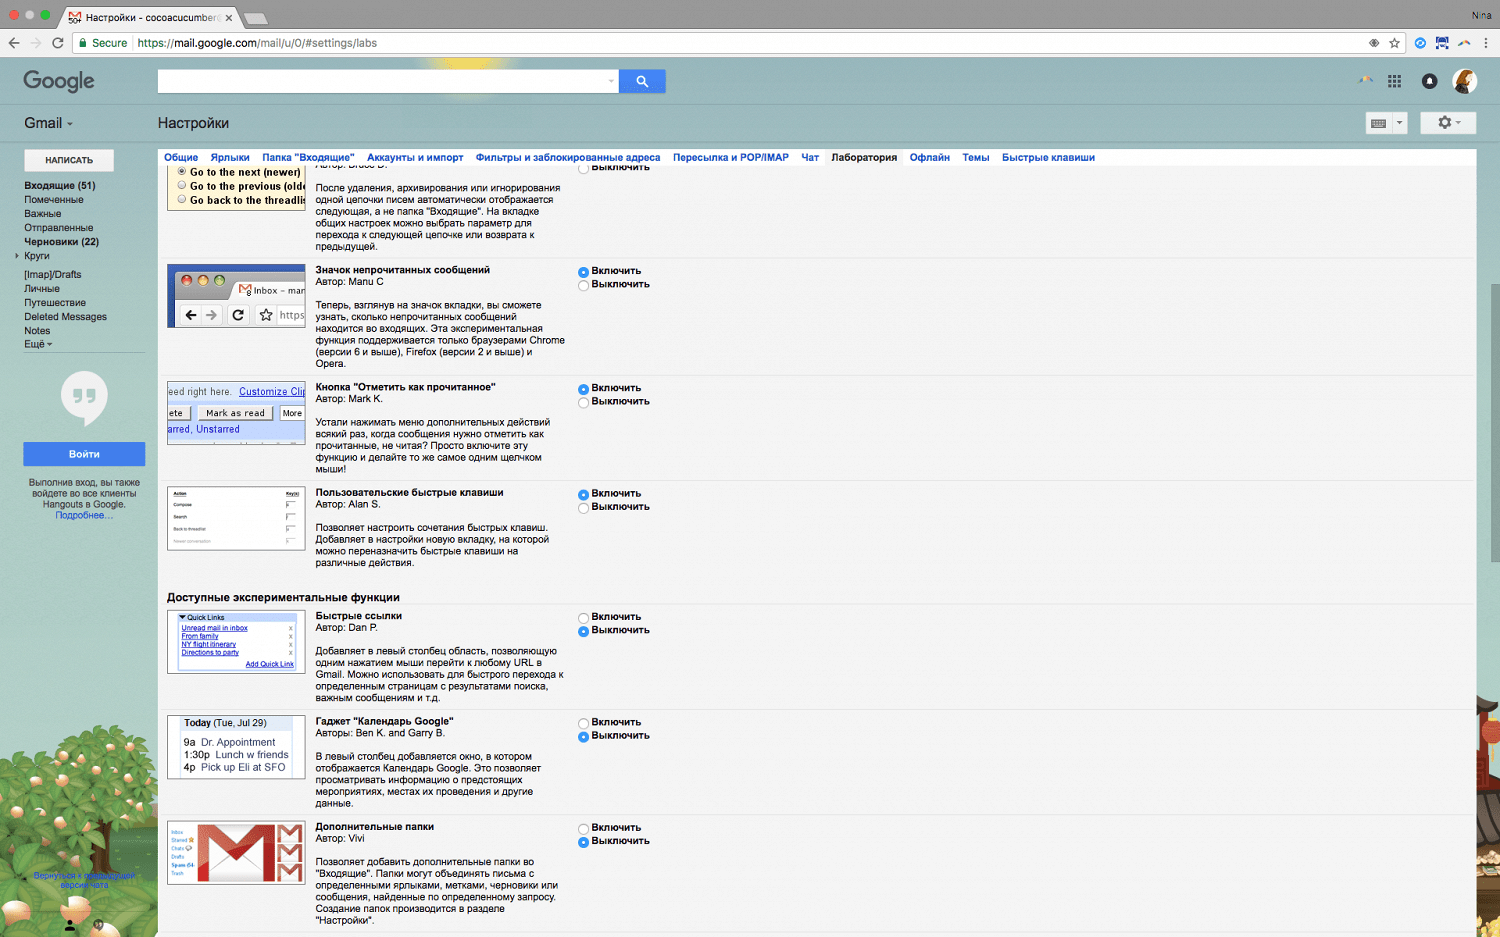
Task: Click the browser forward arrow
Action: point(36,43)
